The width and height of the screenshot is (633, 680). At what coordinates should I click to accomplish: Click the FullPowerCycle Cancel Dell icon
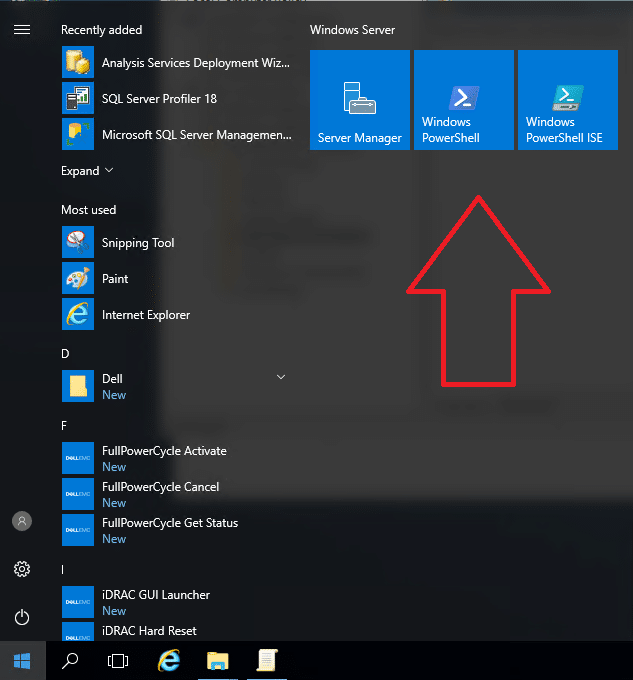pyautogui.click(x=78, y=494)
